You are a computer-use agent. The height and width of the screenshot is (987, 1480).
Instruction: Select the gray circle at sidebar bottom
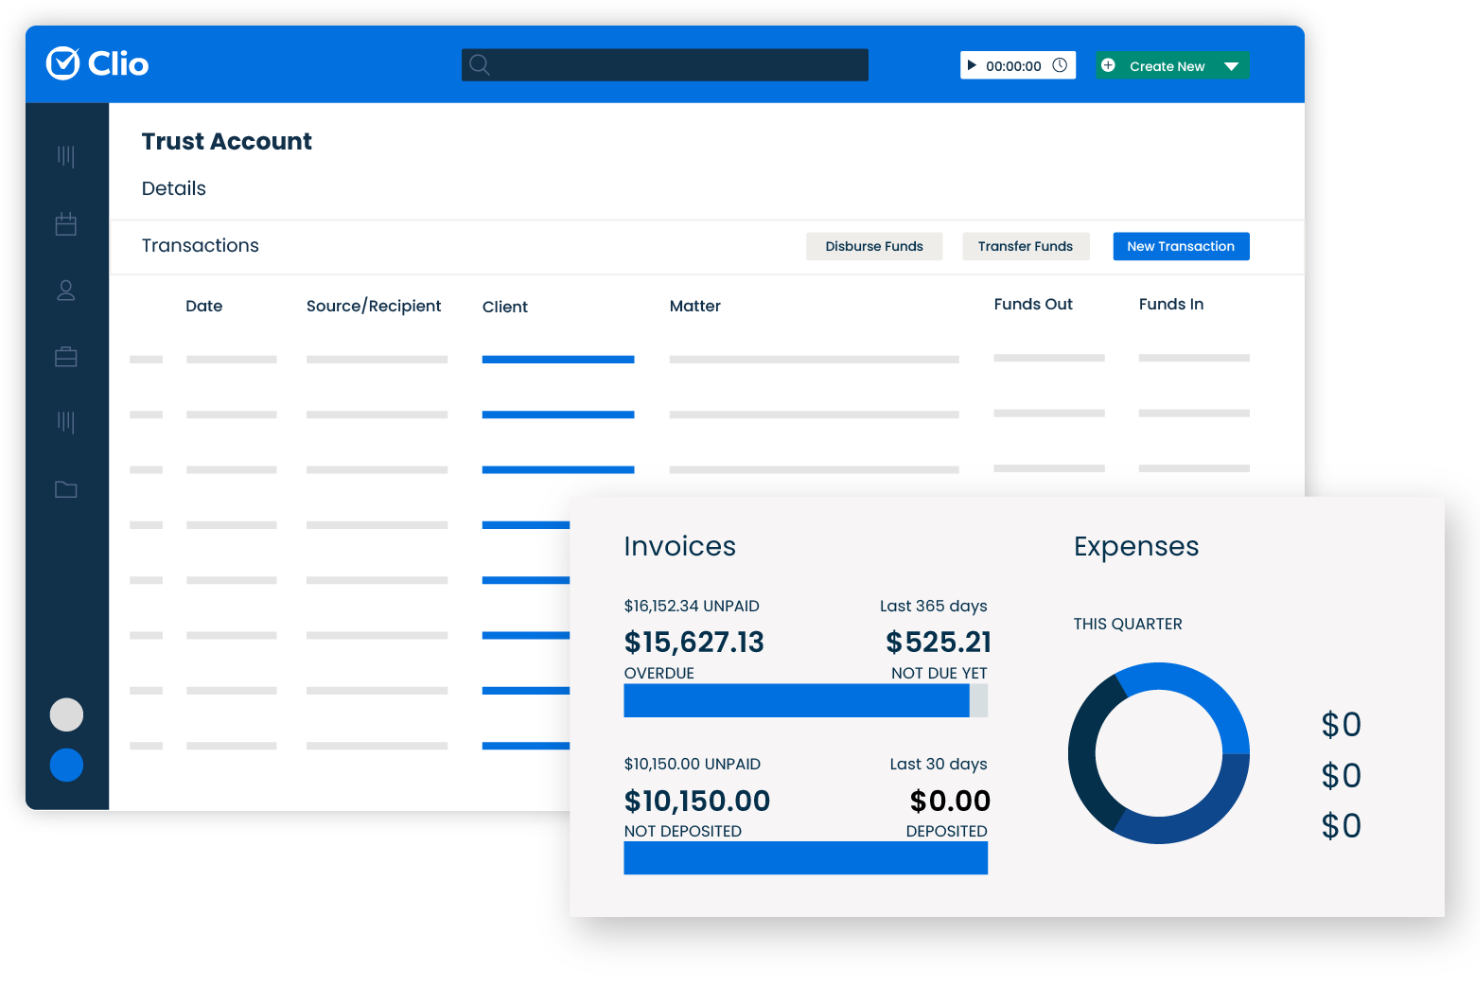(66, 714)
